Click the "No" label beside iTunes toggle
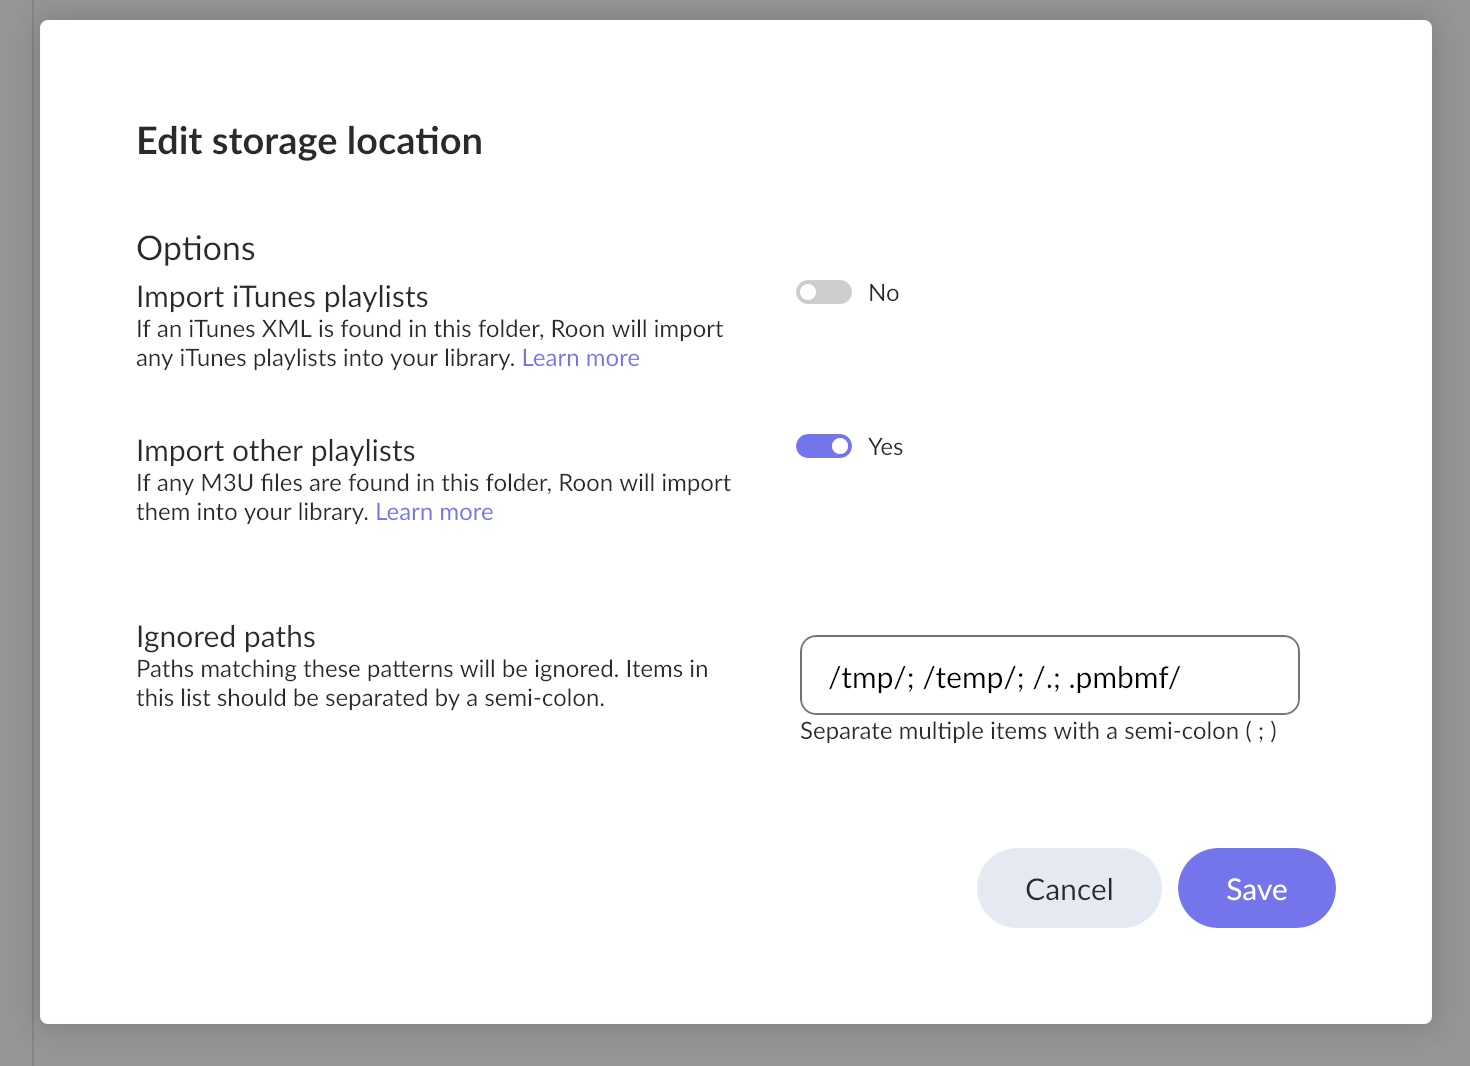This screenshot has width=1470, height=1066. [883, 293]
